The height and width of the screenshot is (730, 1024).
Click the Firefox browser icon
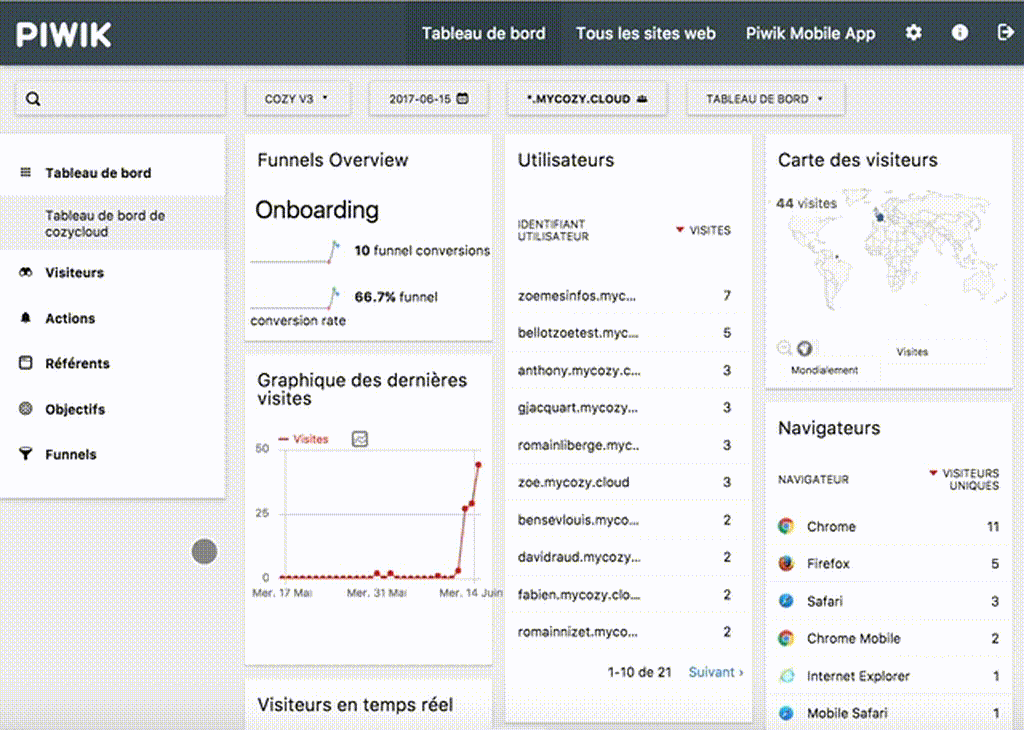[x=786, y=563]
